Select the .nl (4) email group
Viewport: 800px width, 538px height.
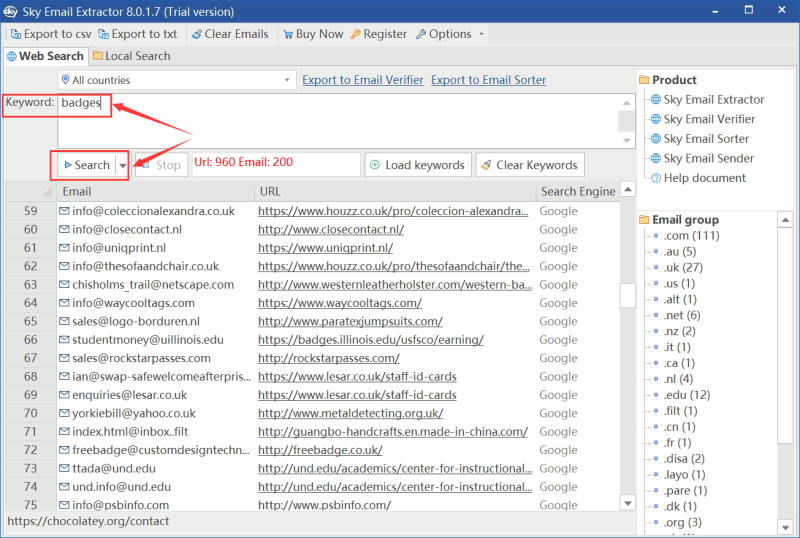click(678, 379)
